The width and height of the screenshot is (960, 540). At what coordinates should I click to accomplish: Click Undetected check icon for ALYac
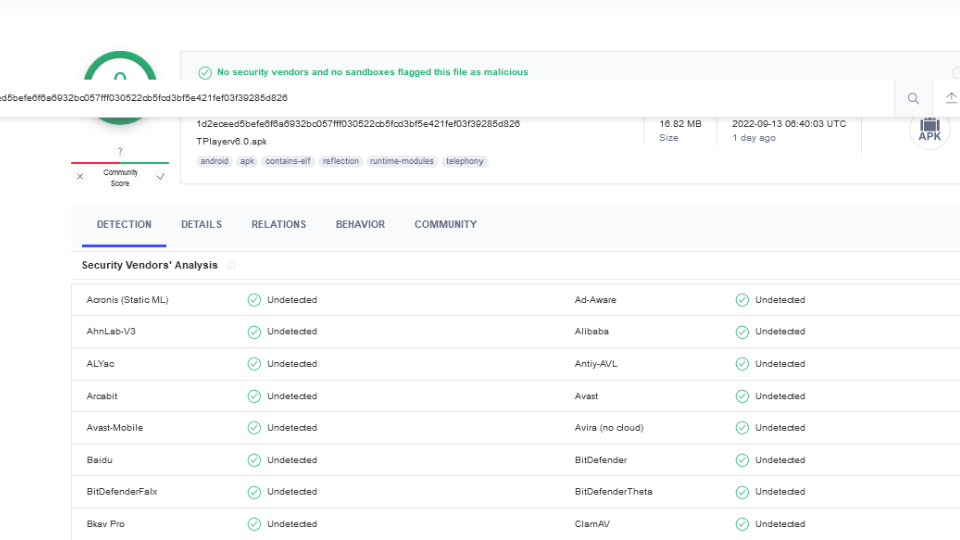pyautogui.click(x=254, y=364)
